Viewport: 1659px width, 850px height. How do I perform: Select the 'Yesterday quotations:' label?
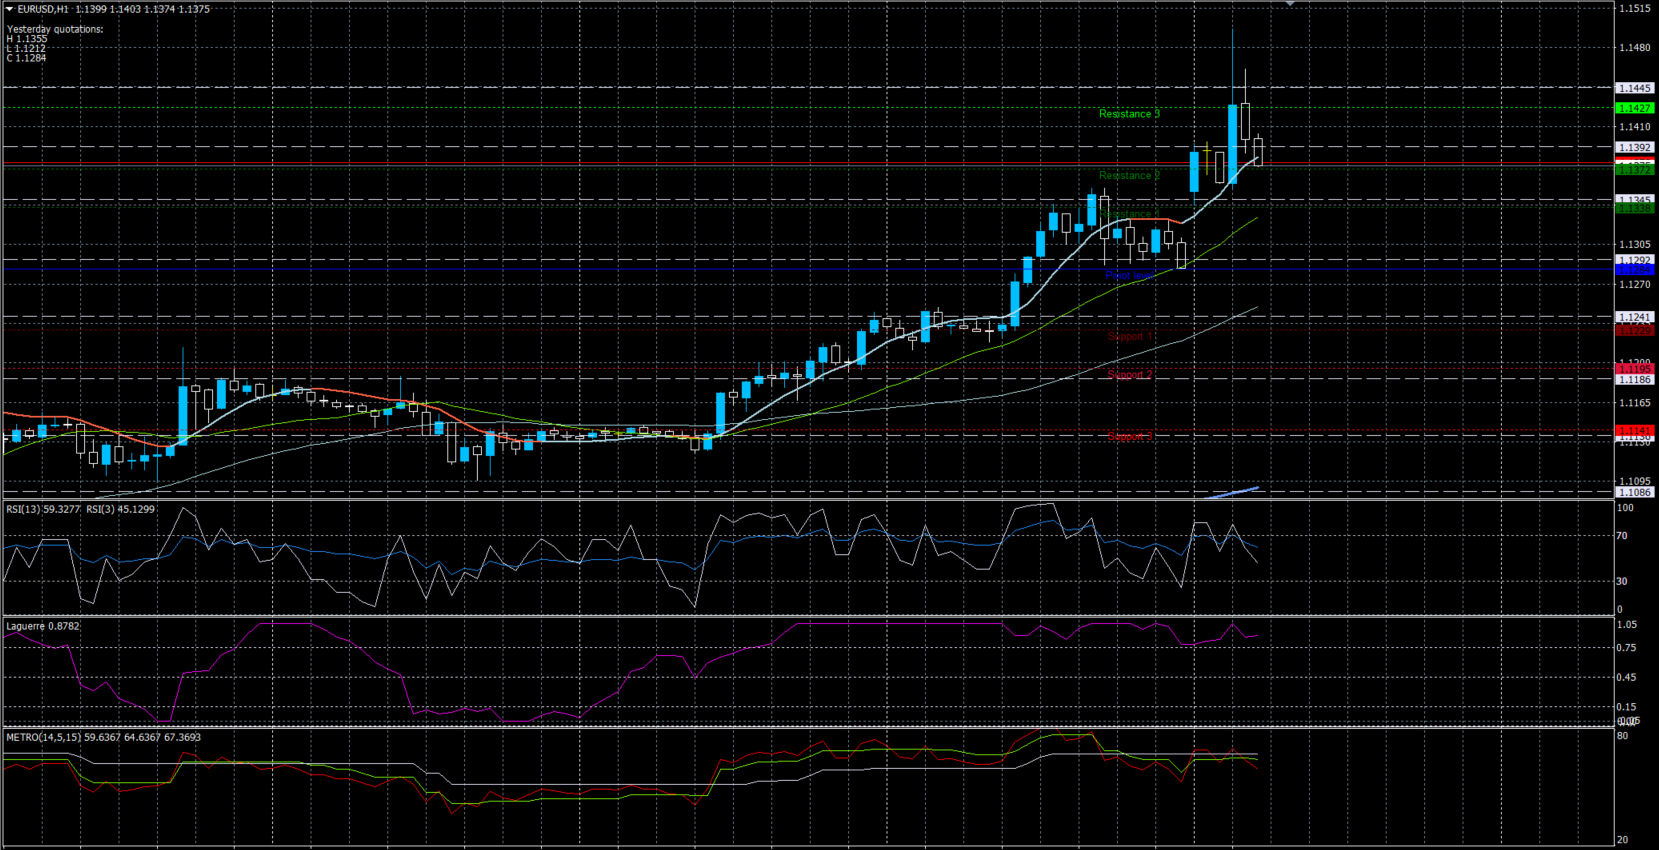[x=55, y=29]
